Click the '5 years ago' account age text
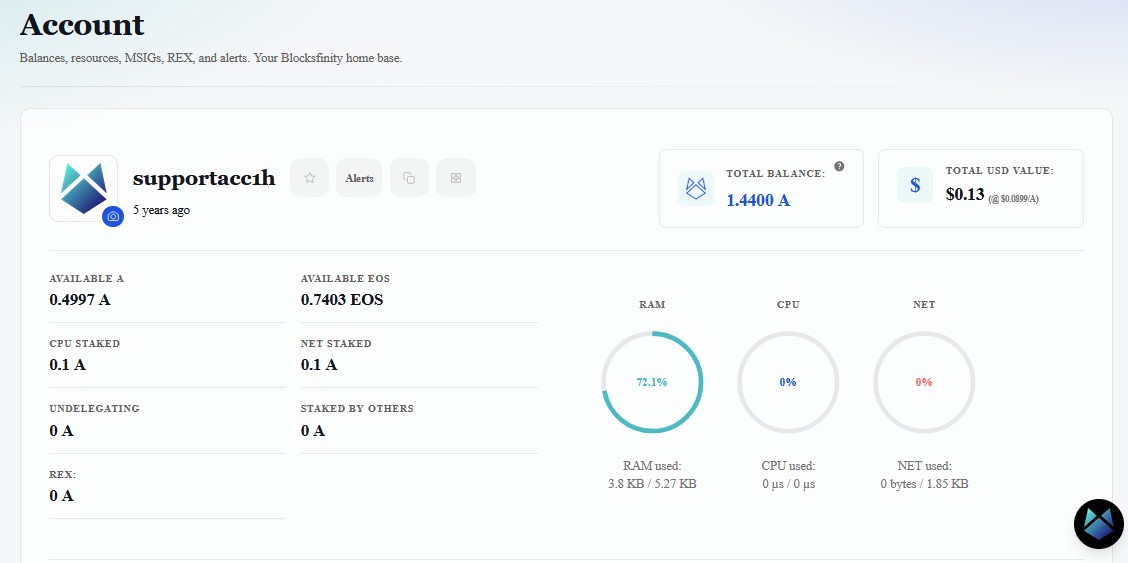 point(161,211)
